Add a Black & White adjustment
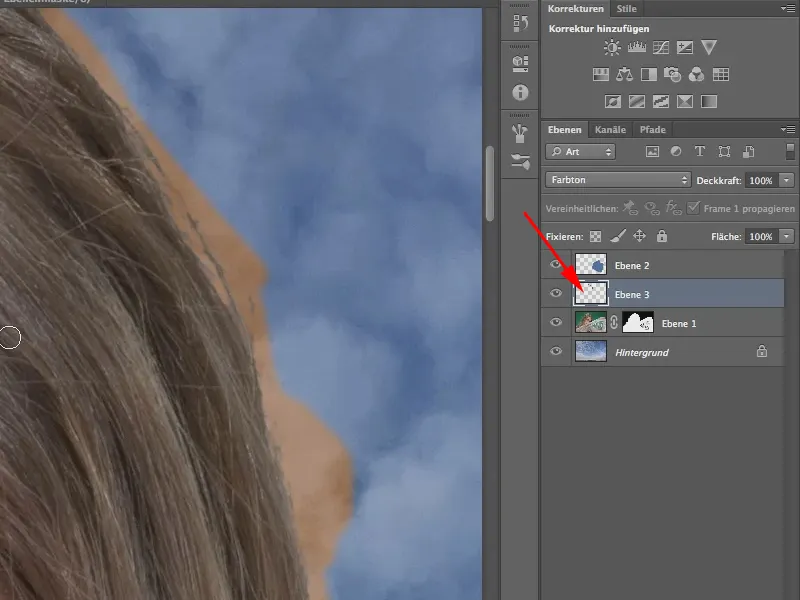Screen dimensions: 800x600 (648, 75)
